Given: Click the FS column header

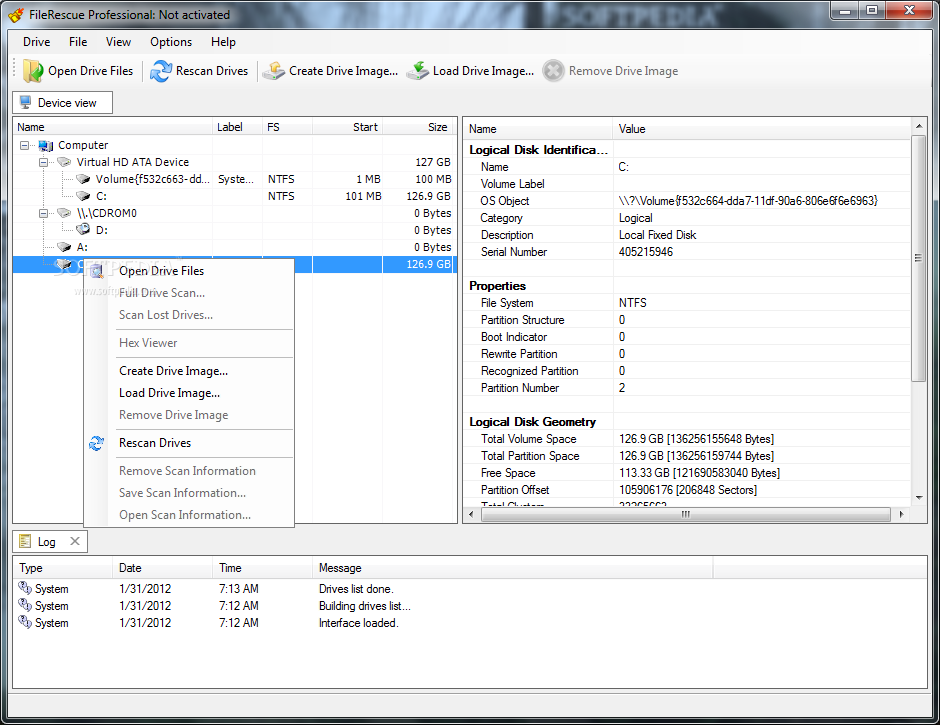Looking at the screenshot, I should click(287, 127).
